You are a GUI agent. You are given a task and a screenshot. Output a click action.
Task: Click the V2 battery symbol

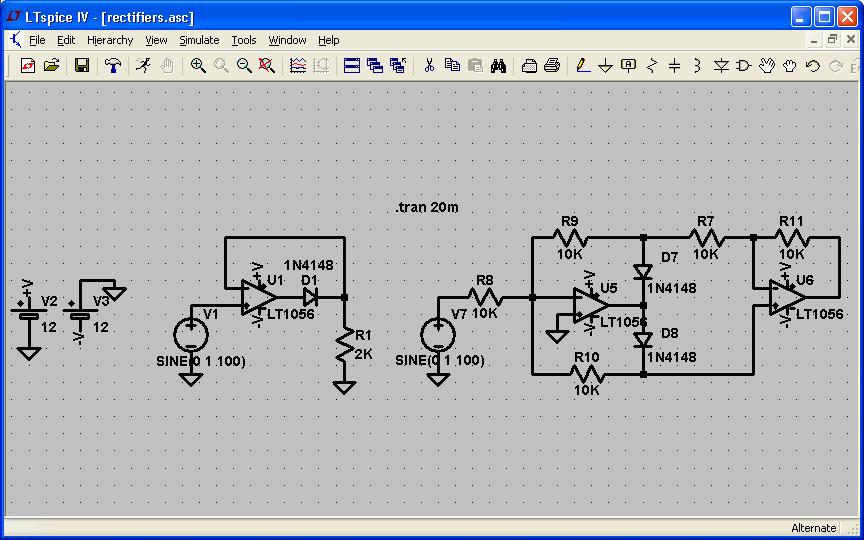[29, 314]
